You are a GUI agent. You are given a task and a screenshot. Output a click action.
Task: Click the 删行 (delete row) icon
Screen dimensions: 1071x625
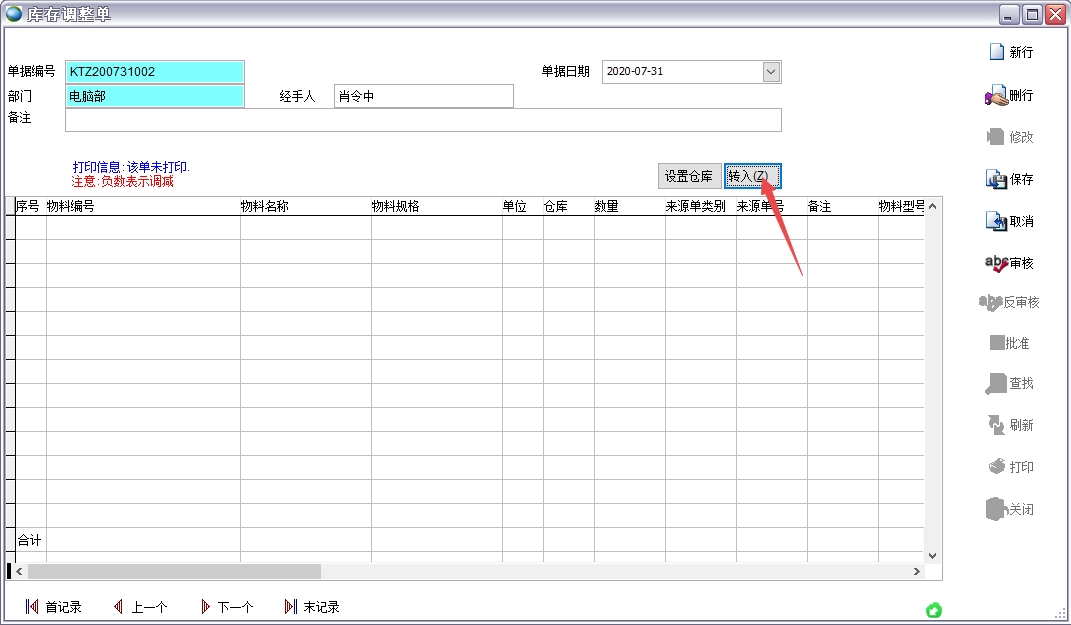tap(996, 96)
